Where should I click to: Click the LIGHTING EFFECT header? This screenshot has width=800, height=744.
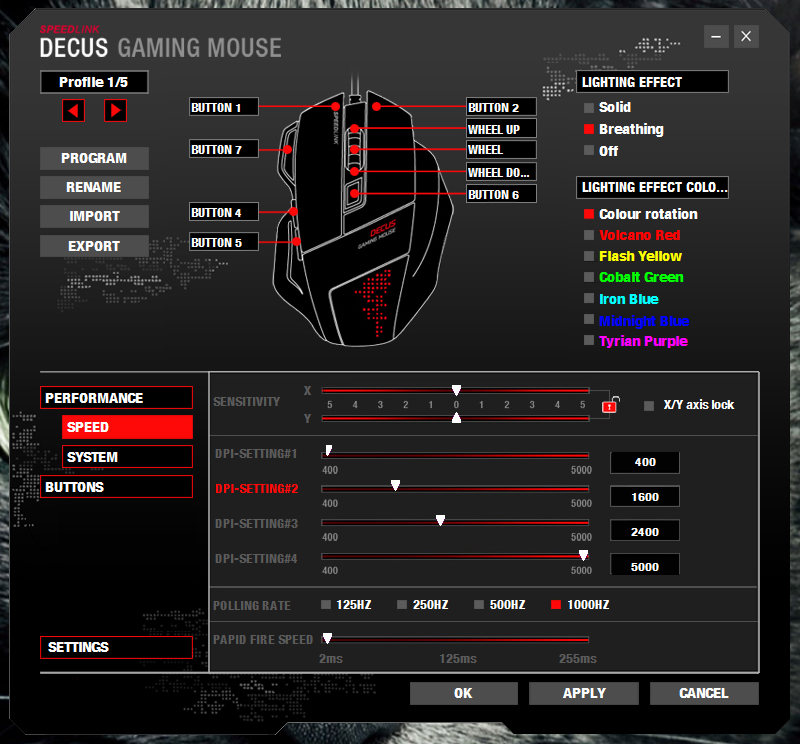click(x=652, y=82)
